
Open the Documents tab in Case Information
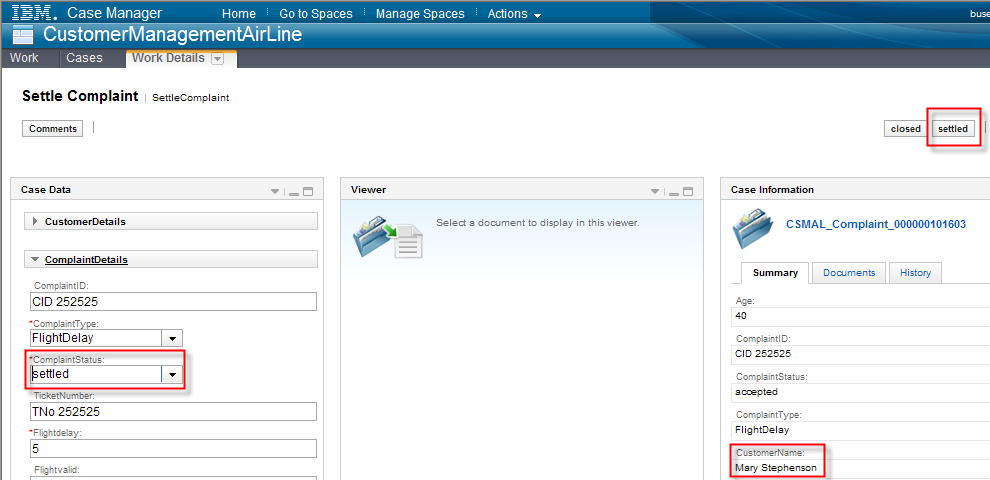coord(849,273)
